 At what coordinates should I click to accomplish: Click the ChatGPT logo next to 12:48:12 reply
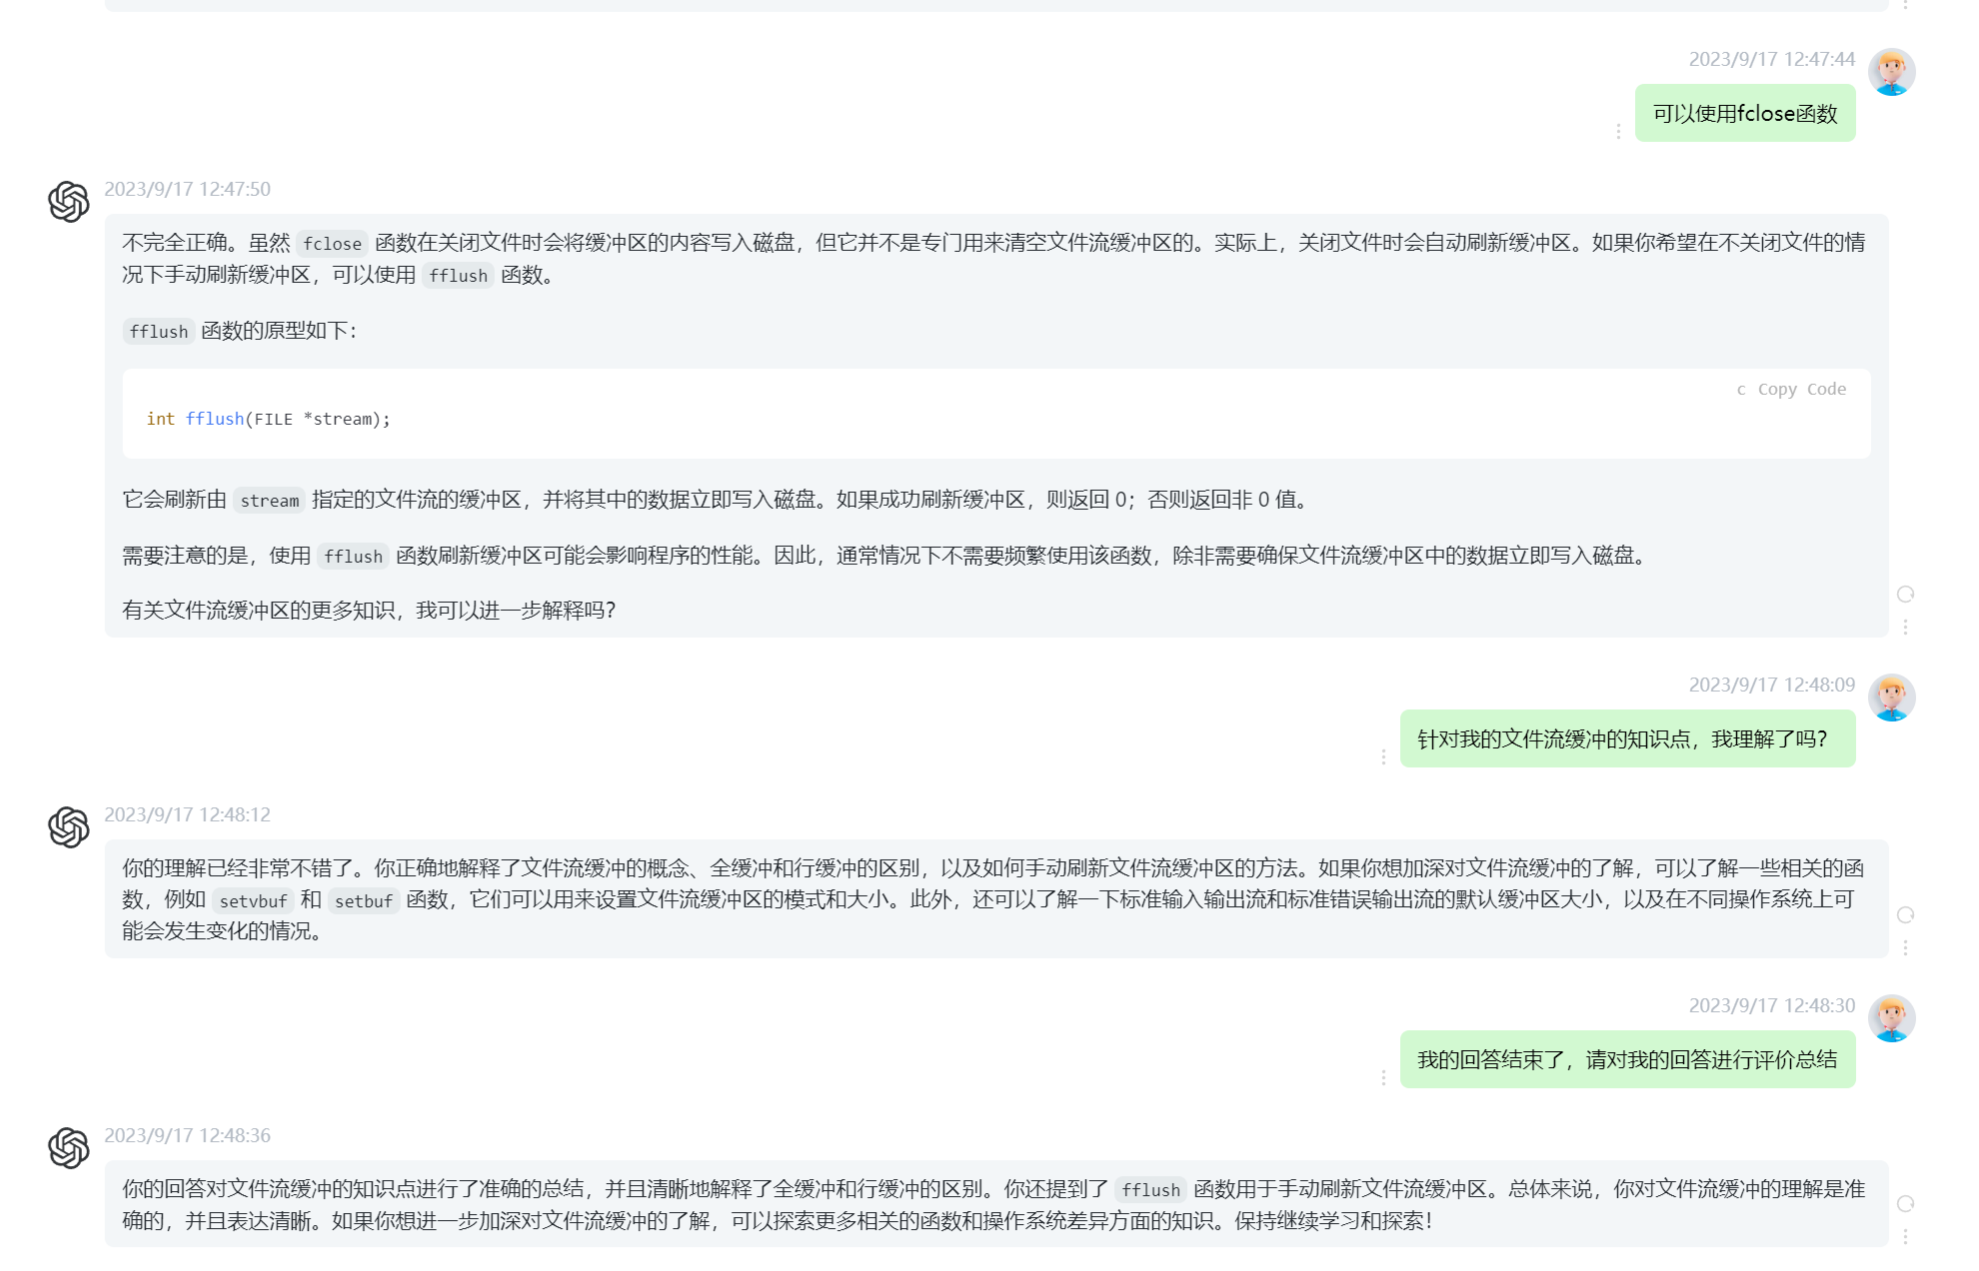[x=68, y=828]
